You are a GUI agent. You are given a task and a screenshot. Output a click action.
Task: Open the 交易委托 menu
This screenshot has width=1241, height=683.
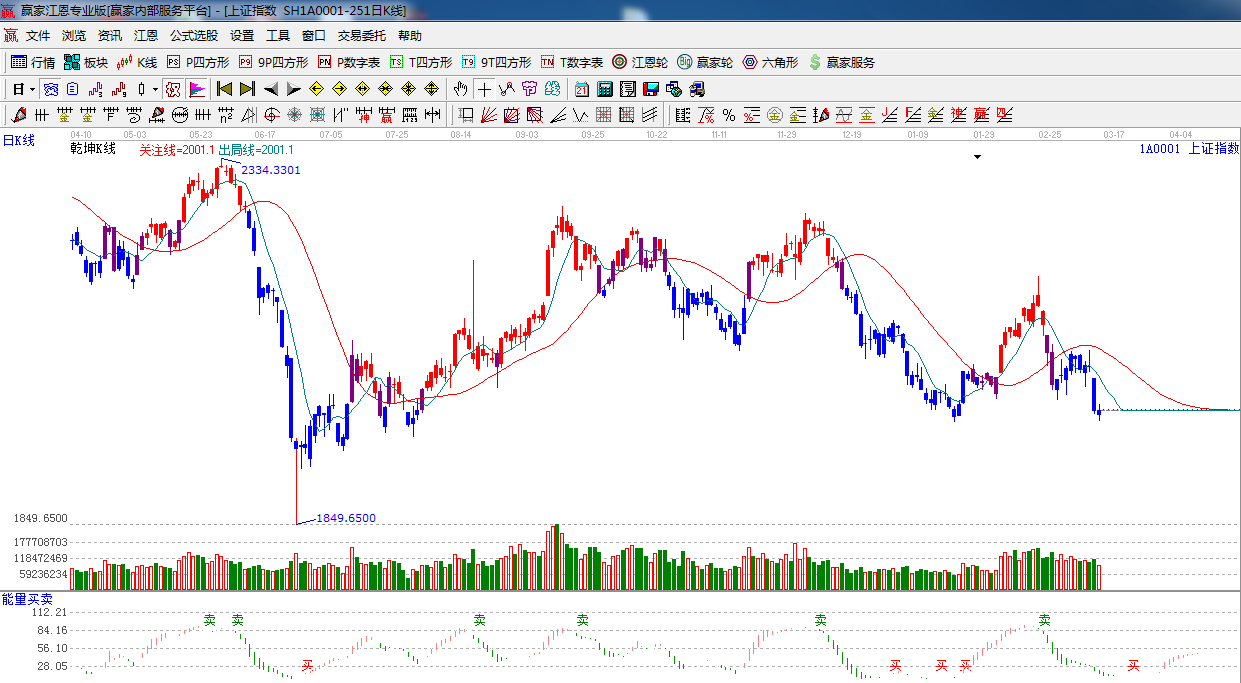tap(361, 36)
